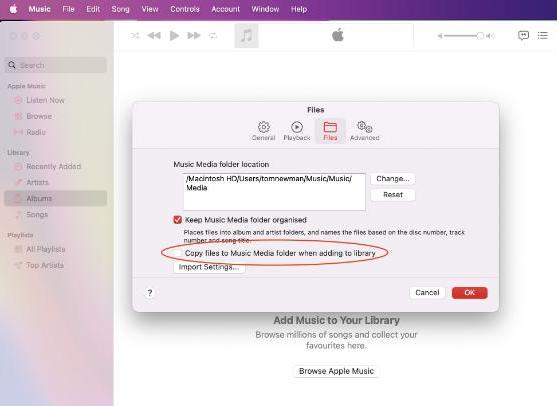Open Browse in the sidebar
The image size is (557, 406).
point(56,116)
